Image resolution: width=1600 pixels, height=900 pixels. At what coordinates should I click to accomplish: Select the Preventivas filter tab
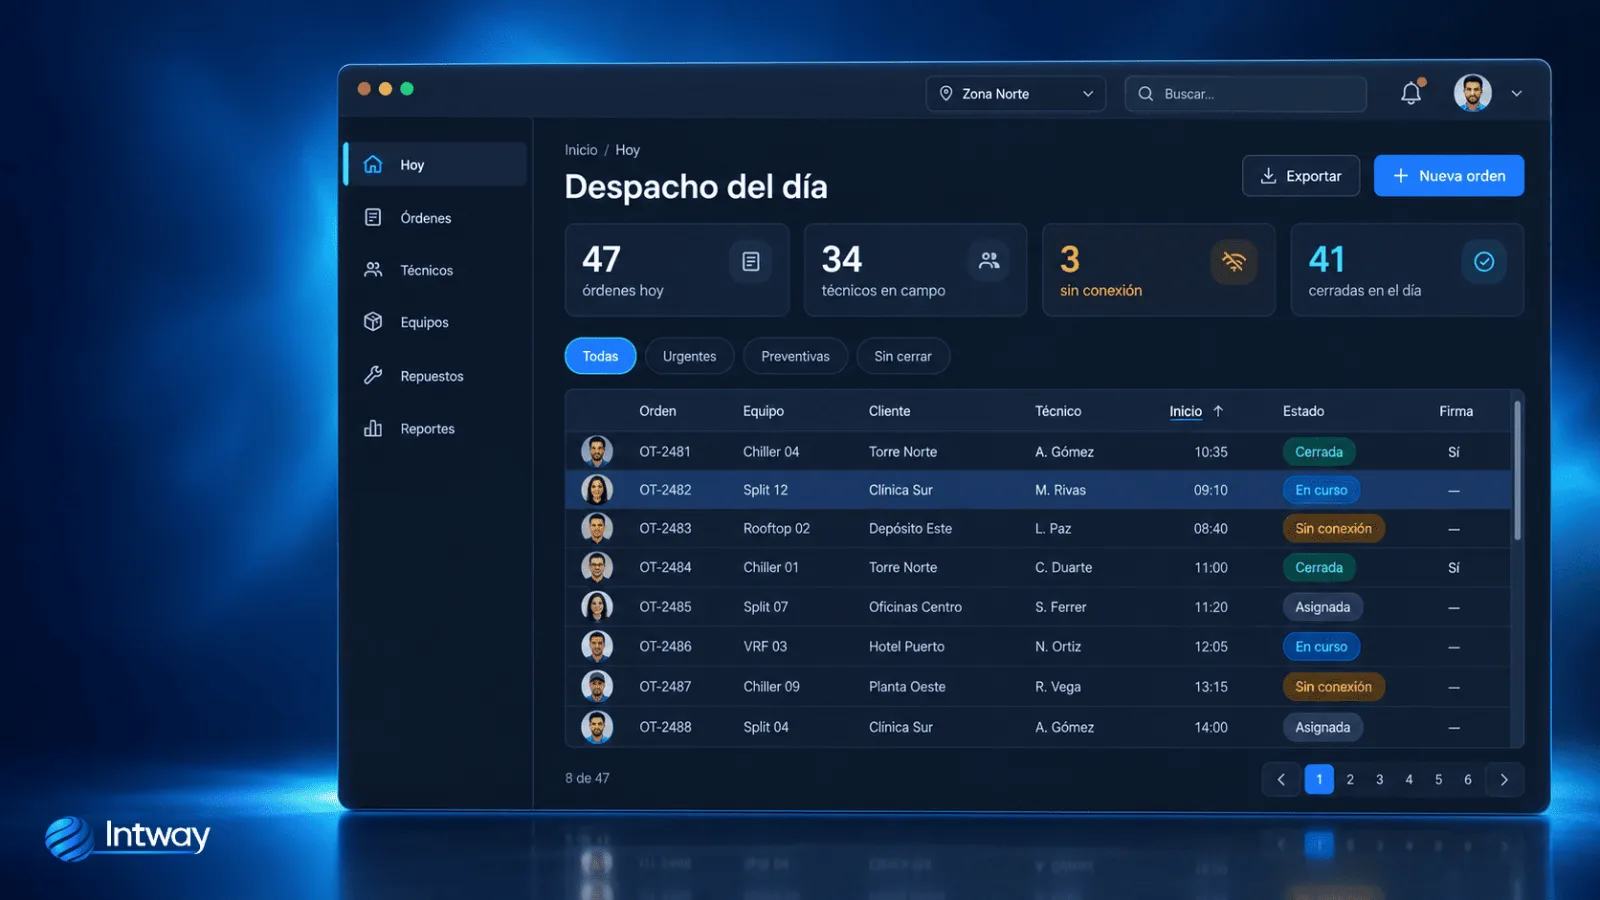point(795,356)
